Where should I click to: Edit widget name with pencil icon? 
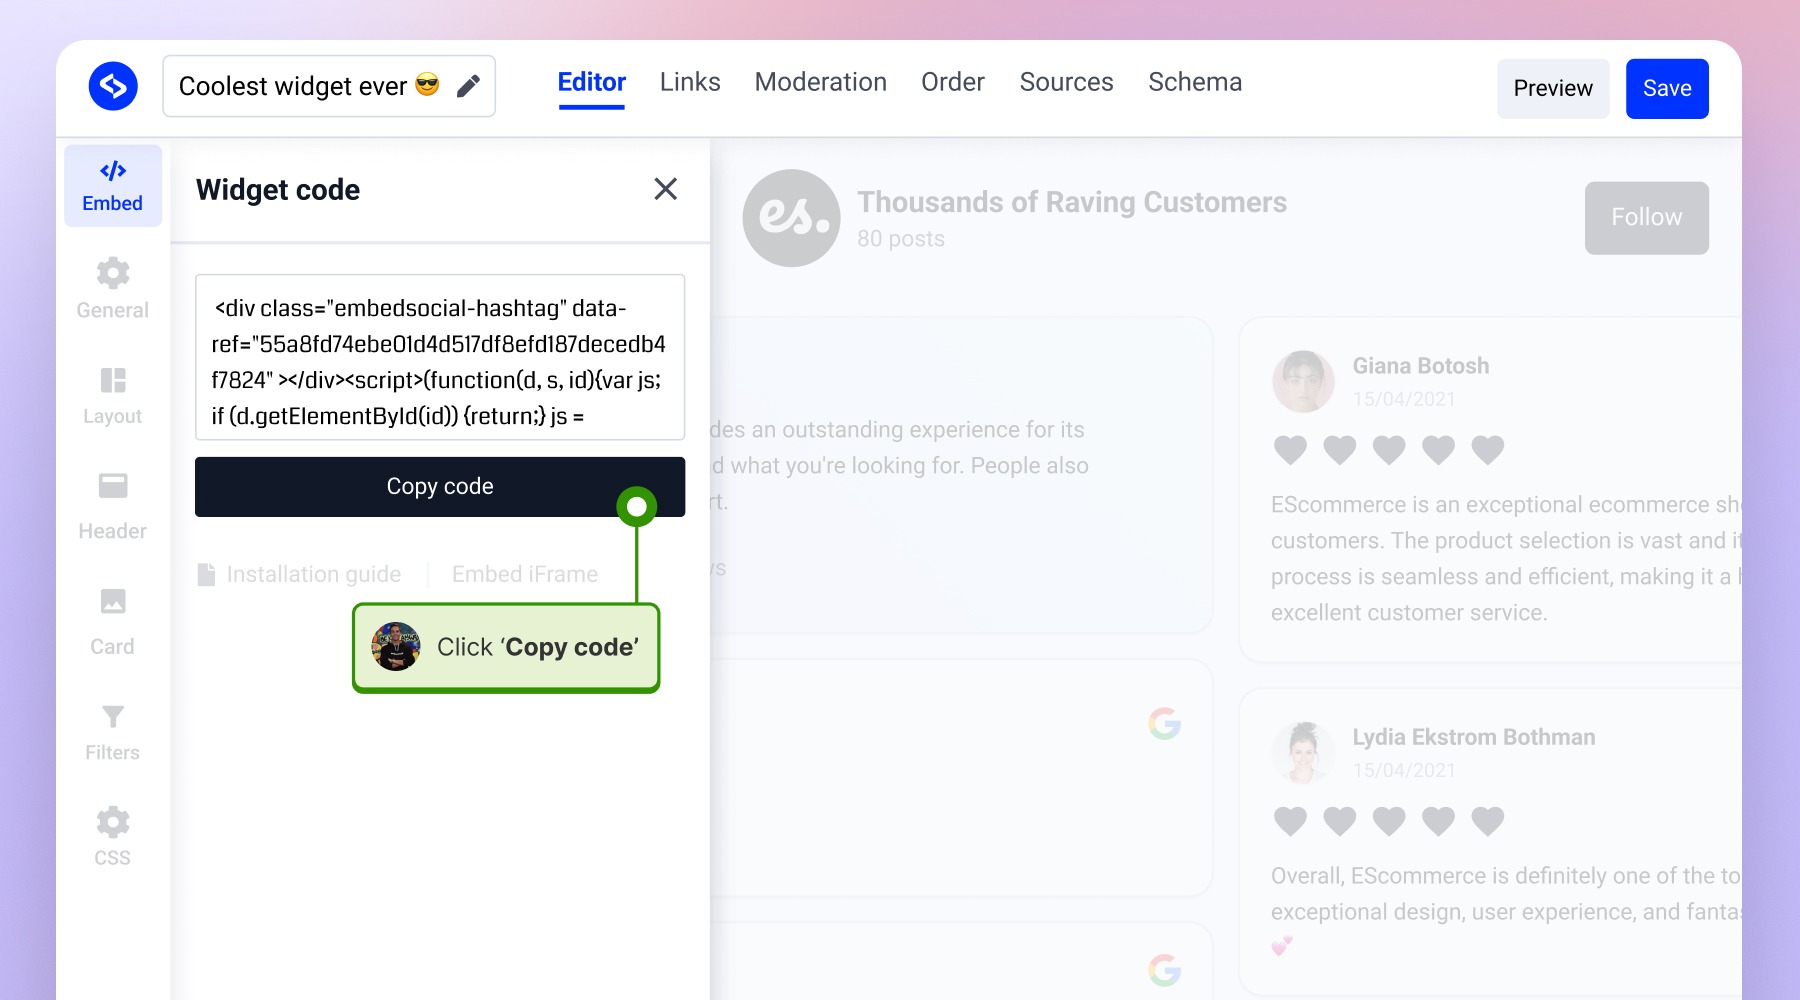(468, 86)
